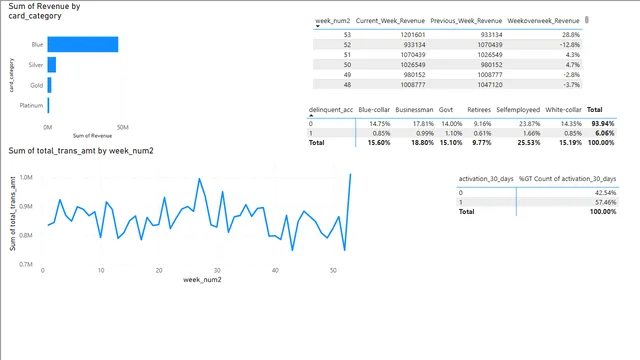This screenshot has height=360, width=640.
Task: Click the 0.7M y-axis label
Action: click(26, 264)
